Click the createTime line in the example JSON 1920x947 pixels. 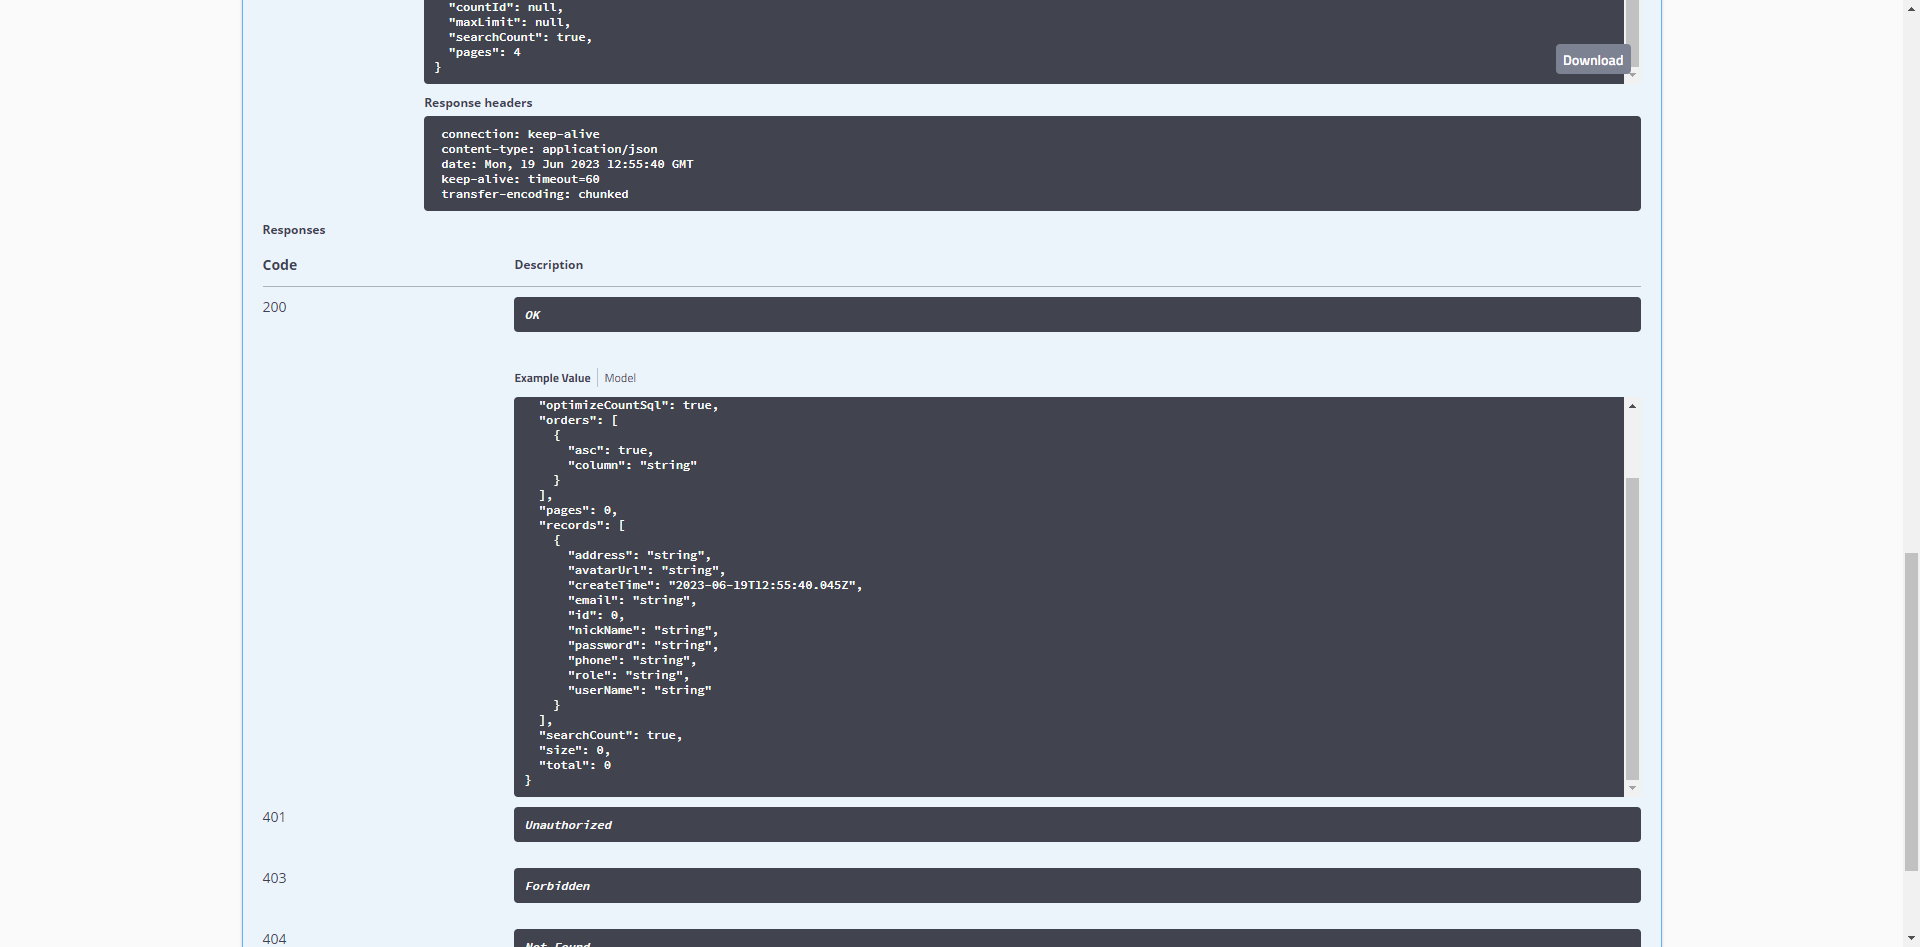pyautogui.click(x=714, y=585)
